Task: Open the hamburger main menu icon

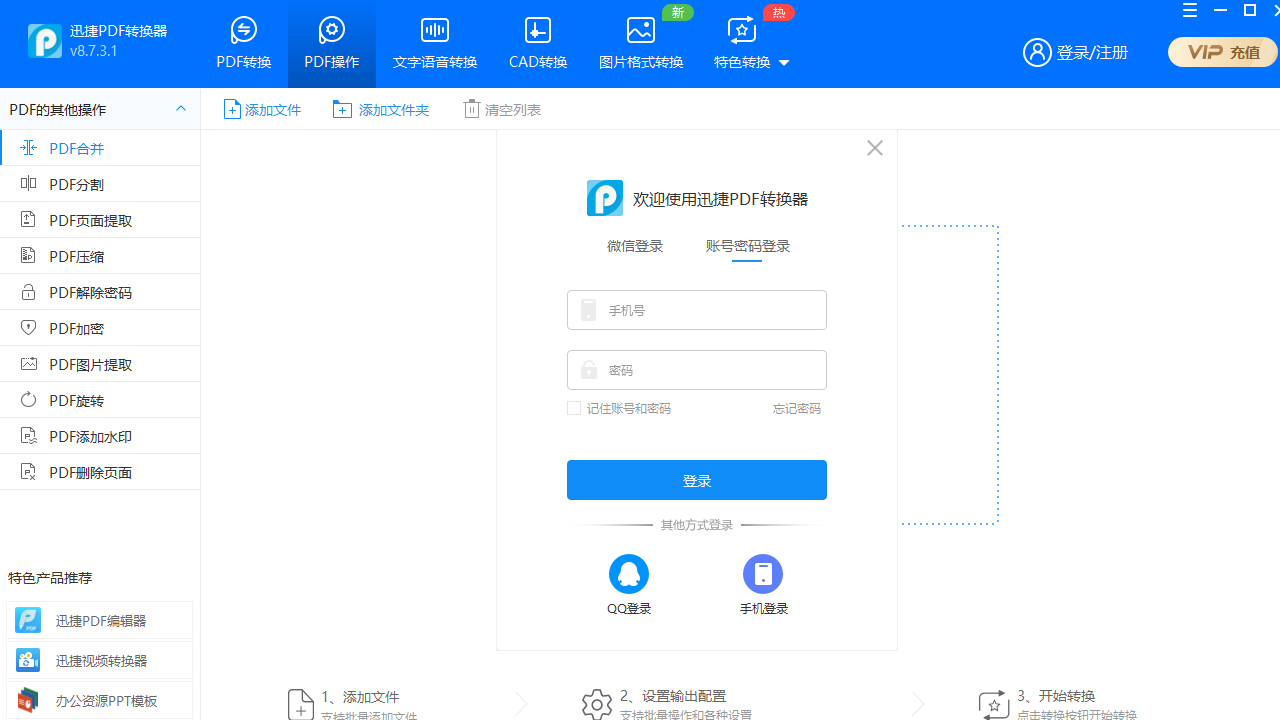Action: [x=1190, y=11]
